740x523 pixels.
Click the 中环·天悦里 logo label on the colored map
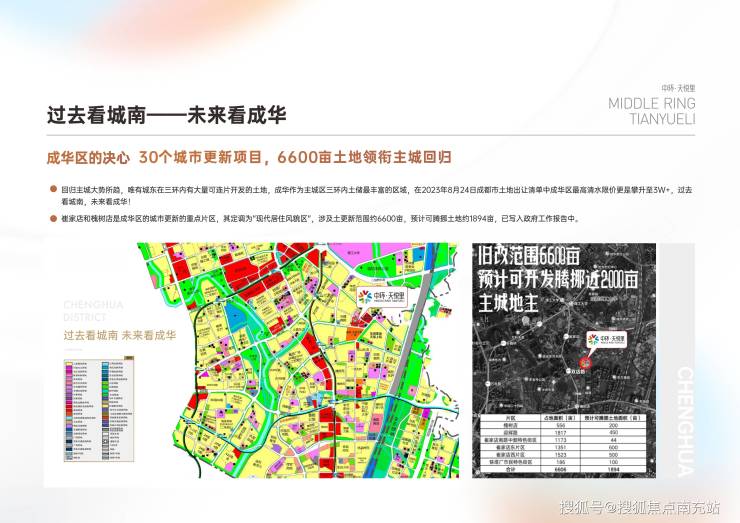point(381,296)
